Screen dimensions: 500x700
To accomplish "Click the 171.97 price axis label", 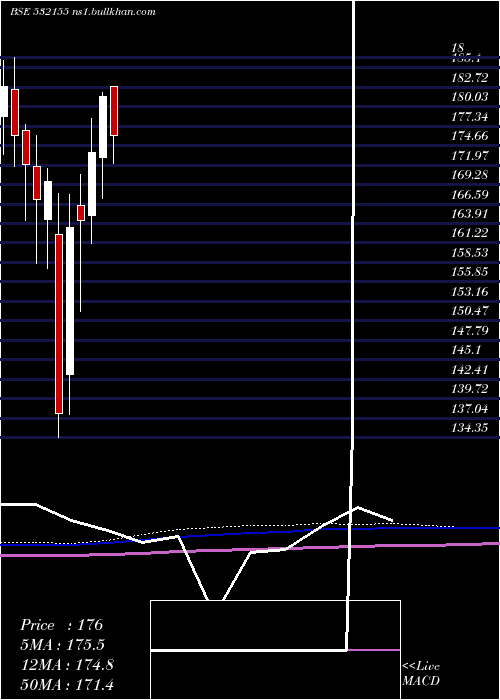I will (x=469, y=155).
